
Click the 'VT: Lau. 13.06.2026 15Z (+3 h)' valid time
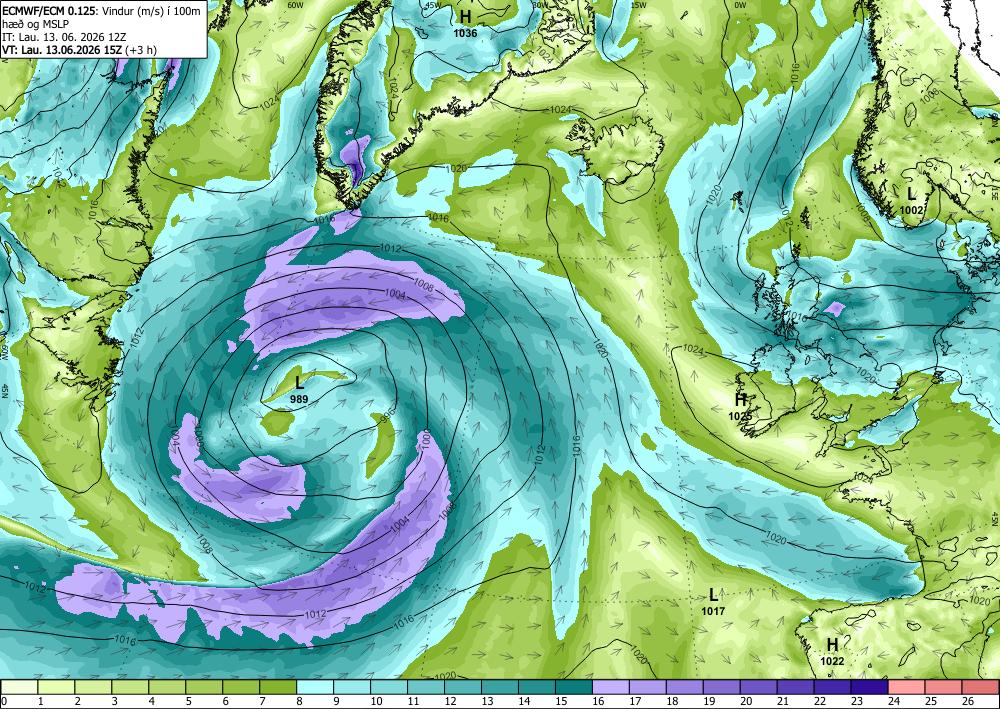(x=80, y=50)
